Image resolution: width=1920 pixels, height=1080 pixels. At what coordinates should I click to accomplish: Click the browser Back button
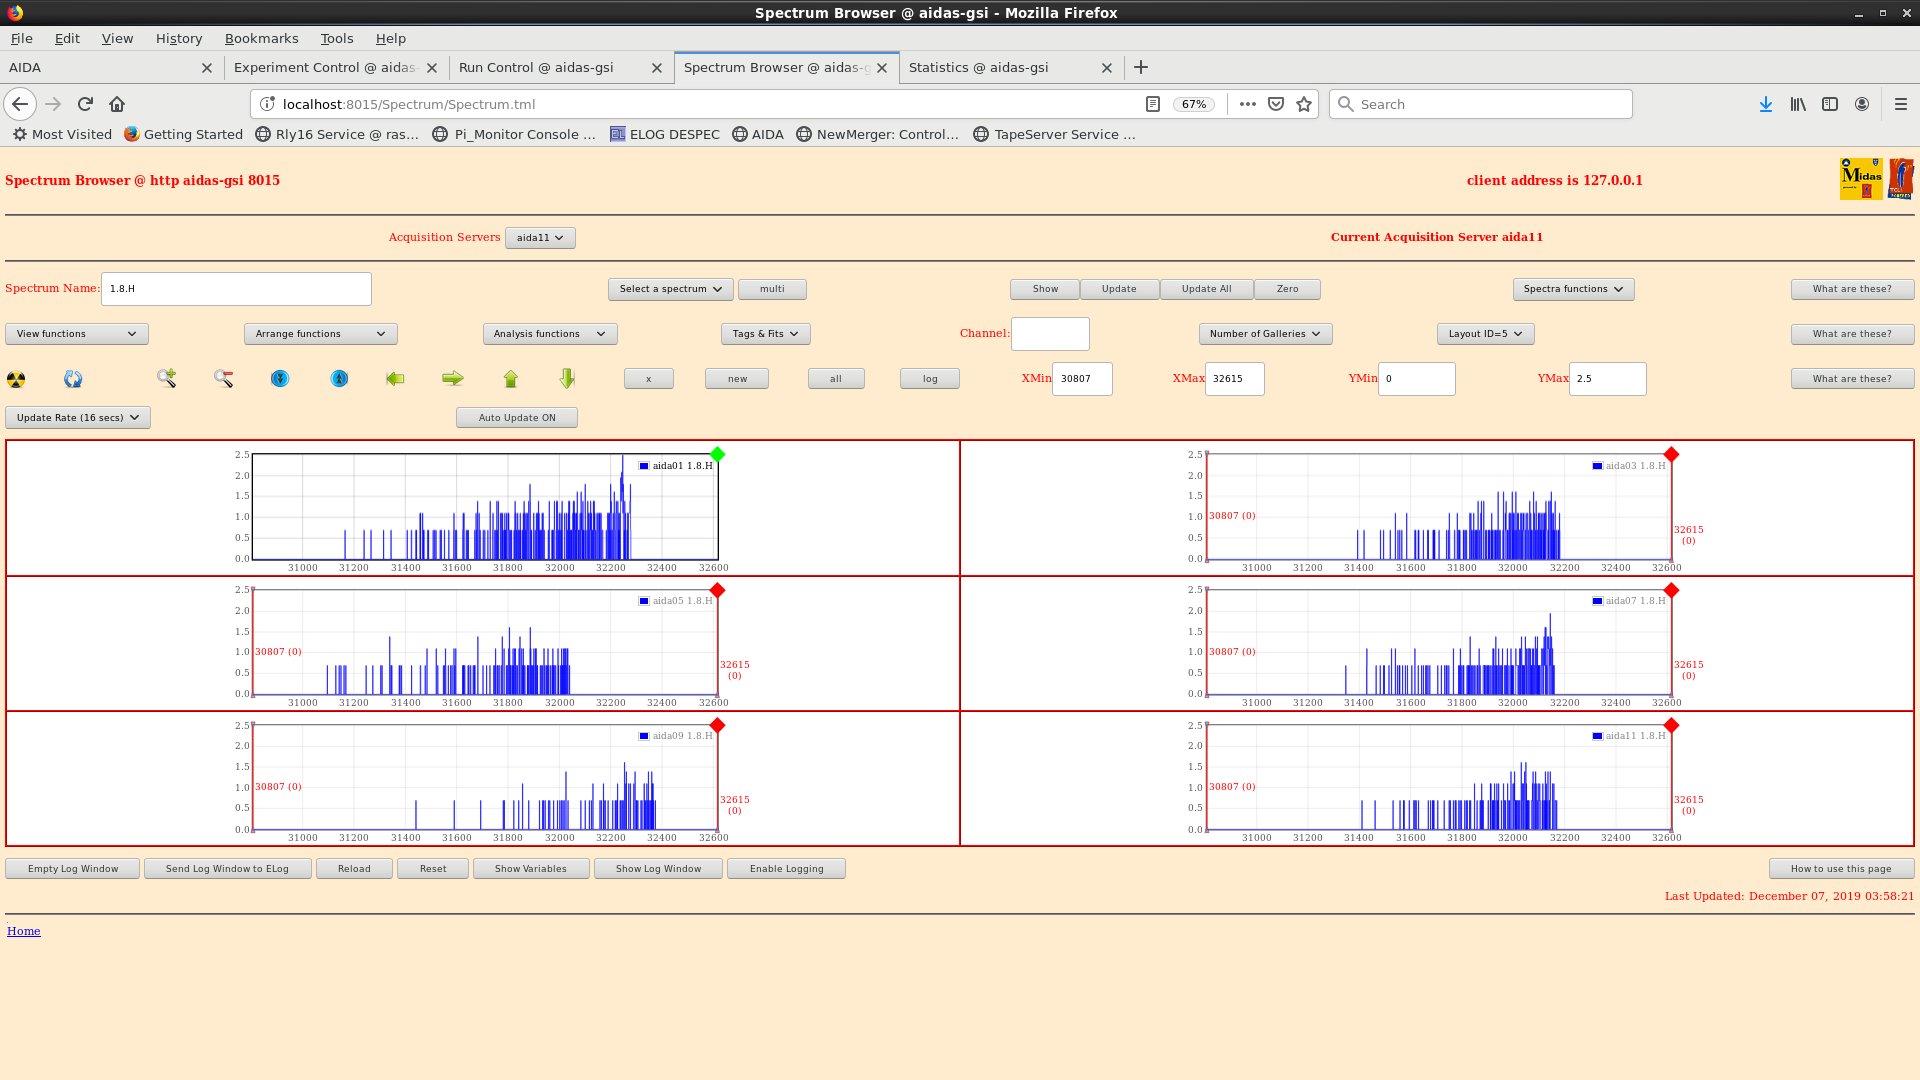click(20, 104)
